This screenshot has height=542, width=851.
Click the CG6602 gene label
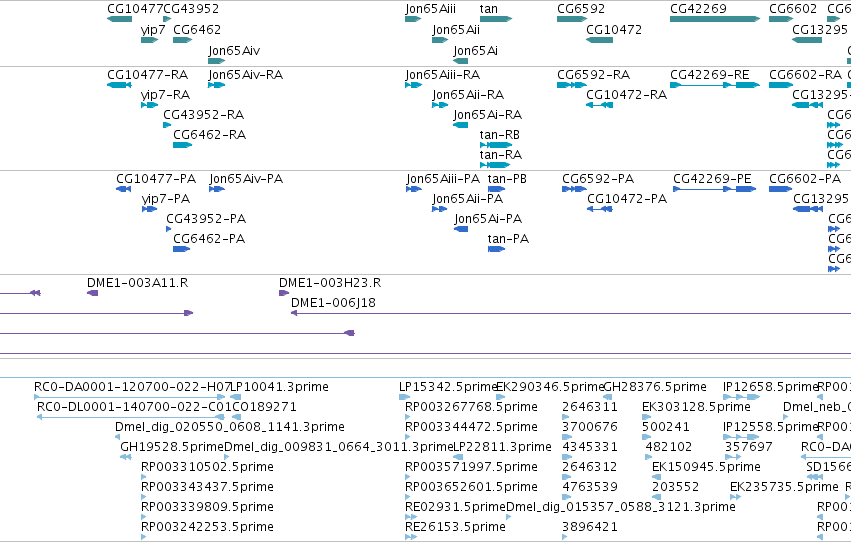tap(793, 9)
